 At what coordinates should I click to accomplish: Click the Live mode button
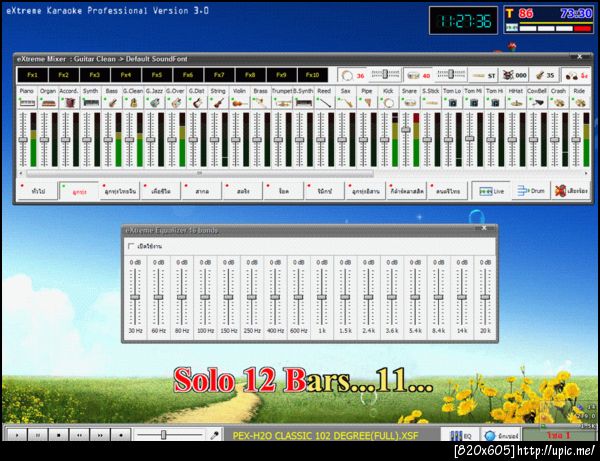(491, 191)
